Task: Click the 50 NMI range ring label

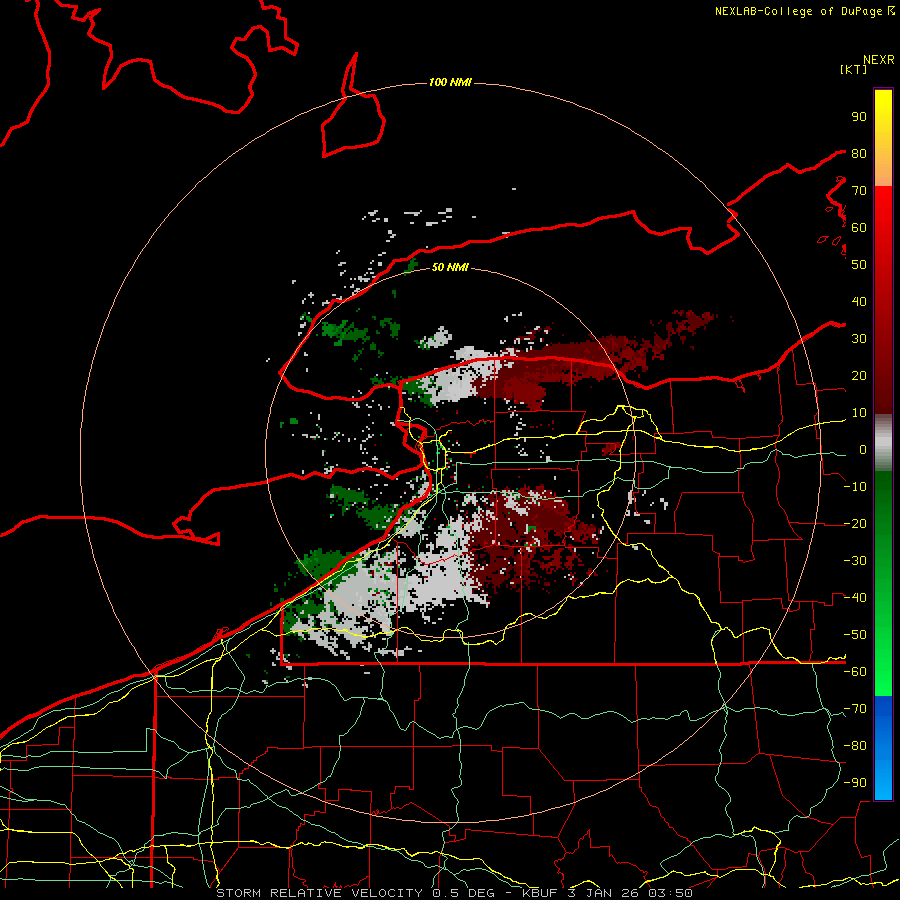Action: 450,267
